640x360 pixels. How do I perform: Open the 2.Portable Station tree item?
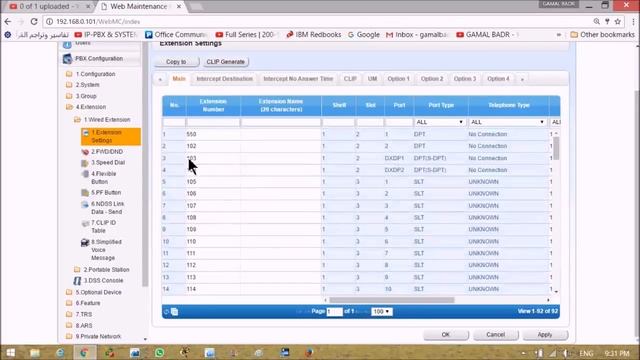pyautogui.click(x=106, y=270)
